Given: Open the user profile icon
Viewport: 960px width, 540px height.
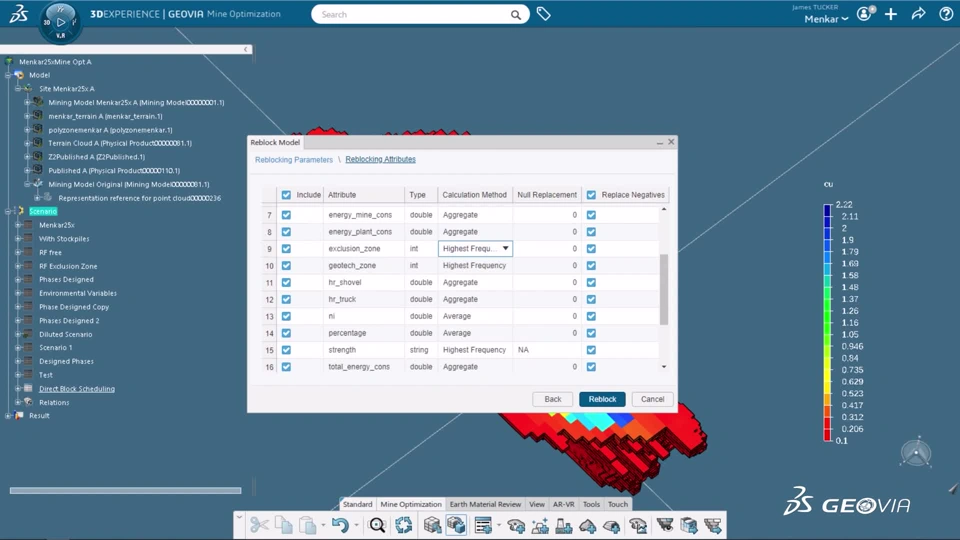Looking at the screenshot, I should (864, 14).
